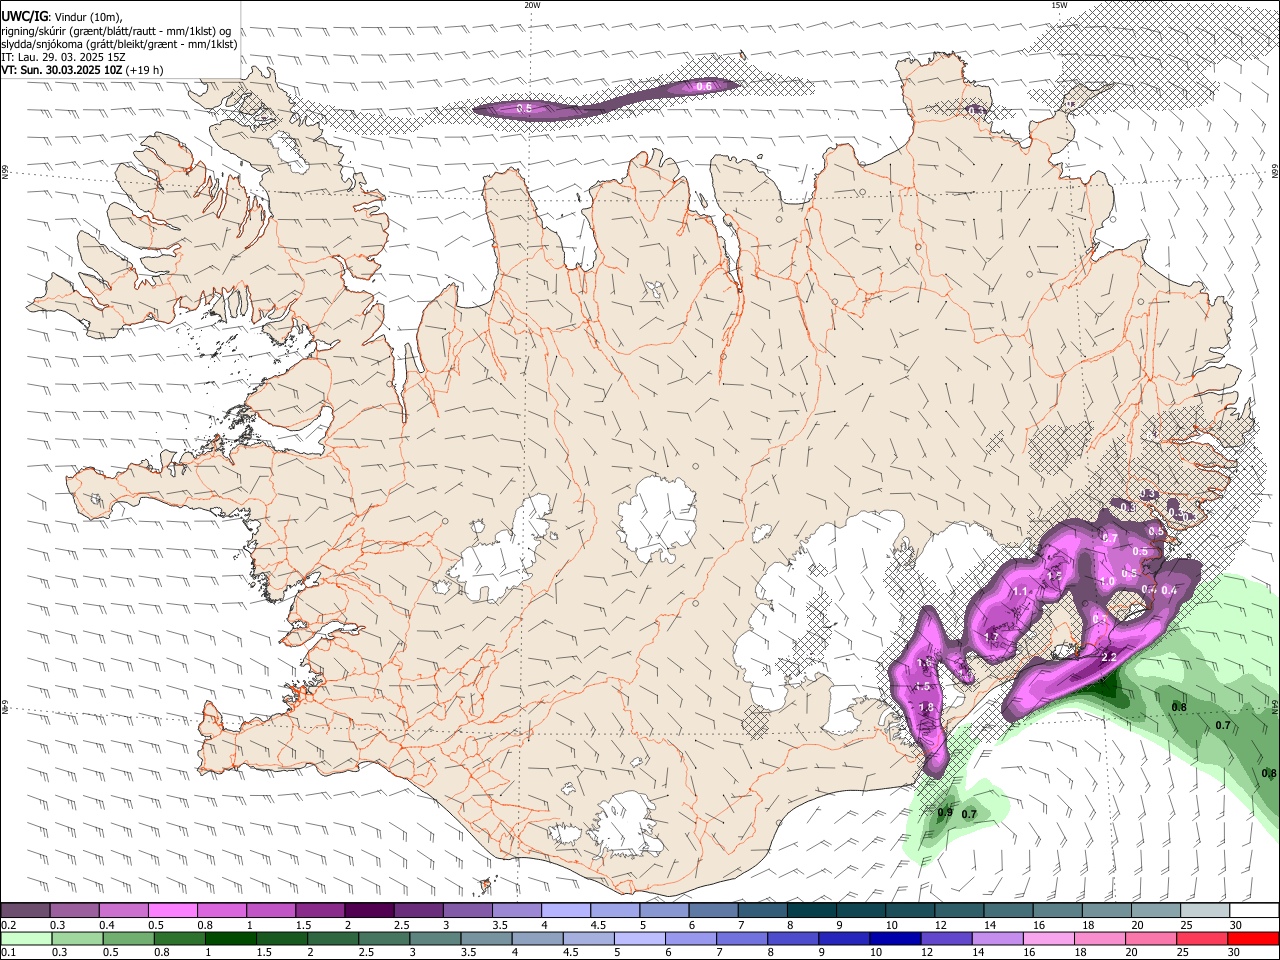Viewport: 1280px width, 960px height.
Task: Click the '20W' longitude label
Action: (532, 5)
